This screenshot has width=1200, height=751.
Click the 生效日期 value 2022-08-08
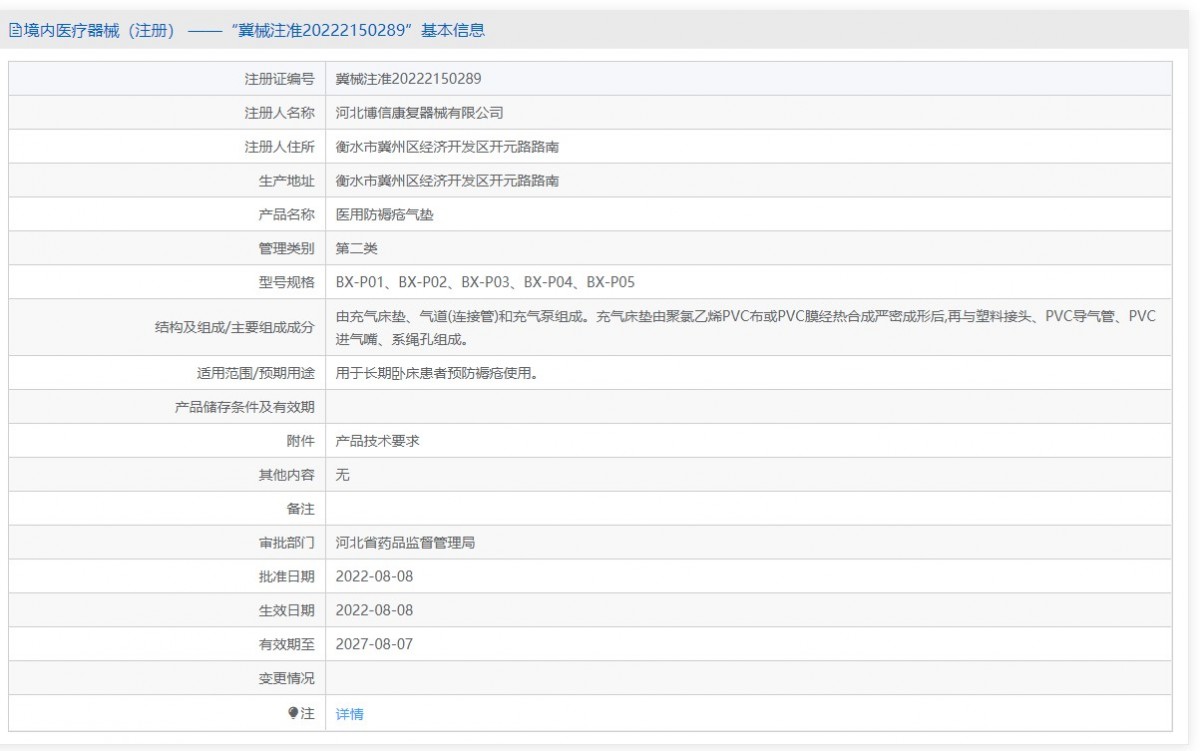(374, 611)
